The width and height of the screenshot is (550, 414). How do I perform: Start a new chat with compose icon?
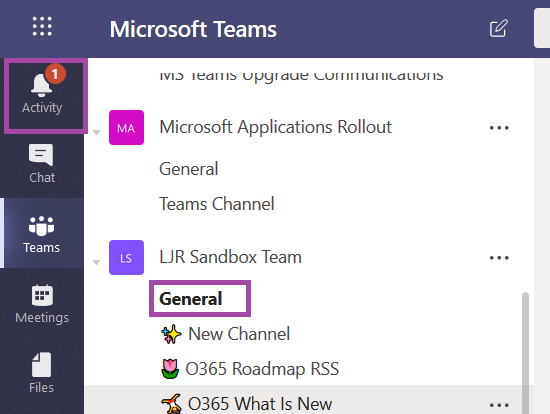(498, 28)
